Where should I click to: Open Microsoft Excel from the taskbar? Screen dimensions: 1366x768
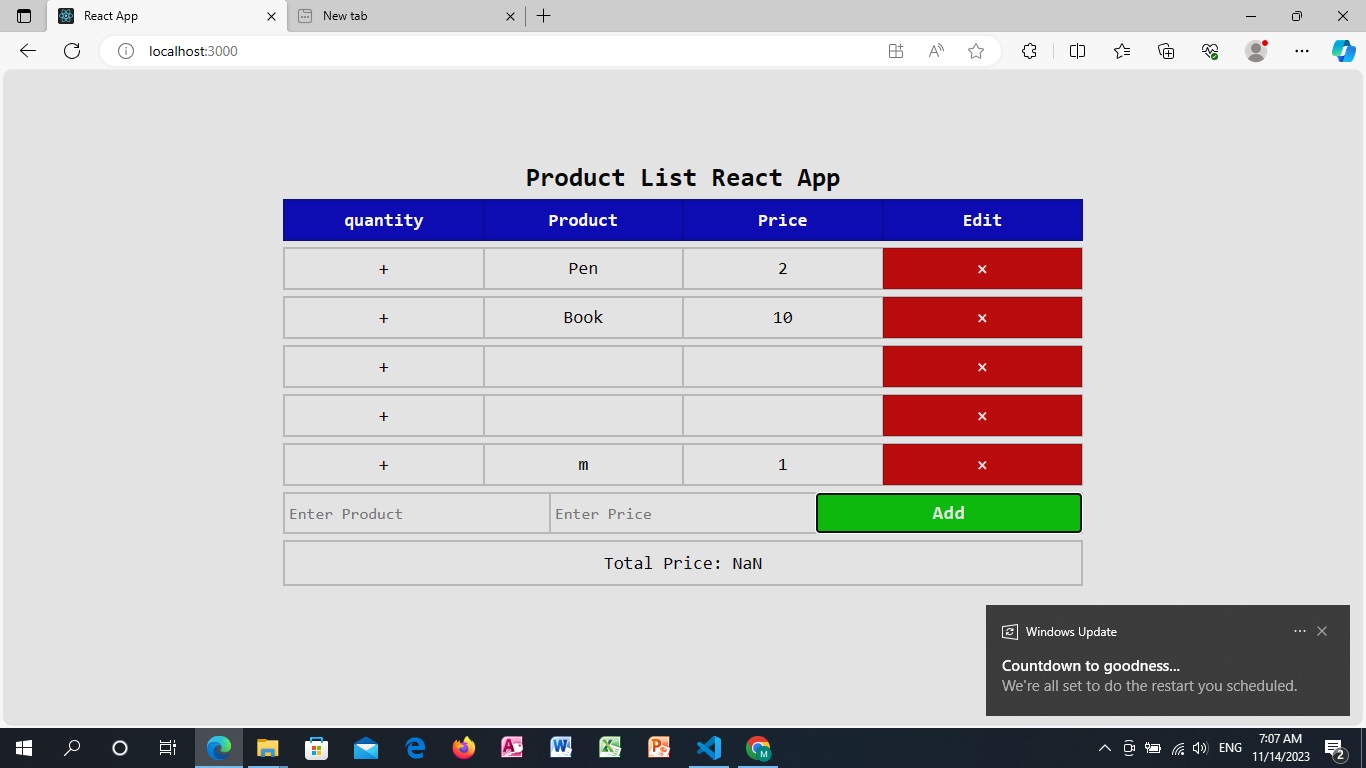pyautogui.click(x=610, y=748)
